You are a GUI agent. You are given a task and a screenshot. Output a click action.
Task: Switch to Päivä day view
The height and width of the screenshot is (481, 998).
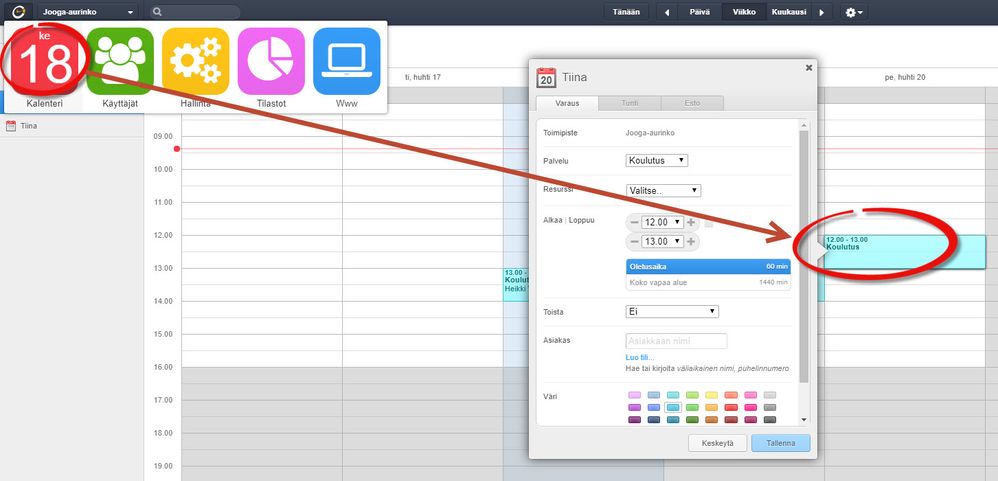699,12
